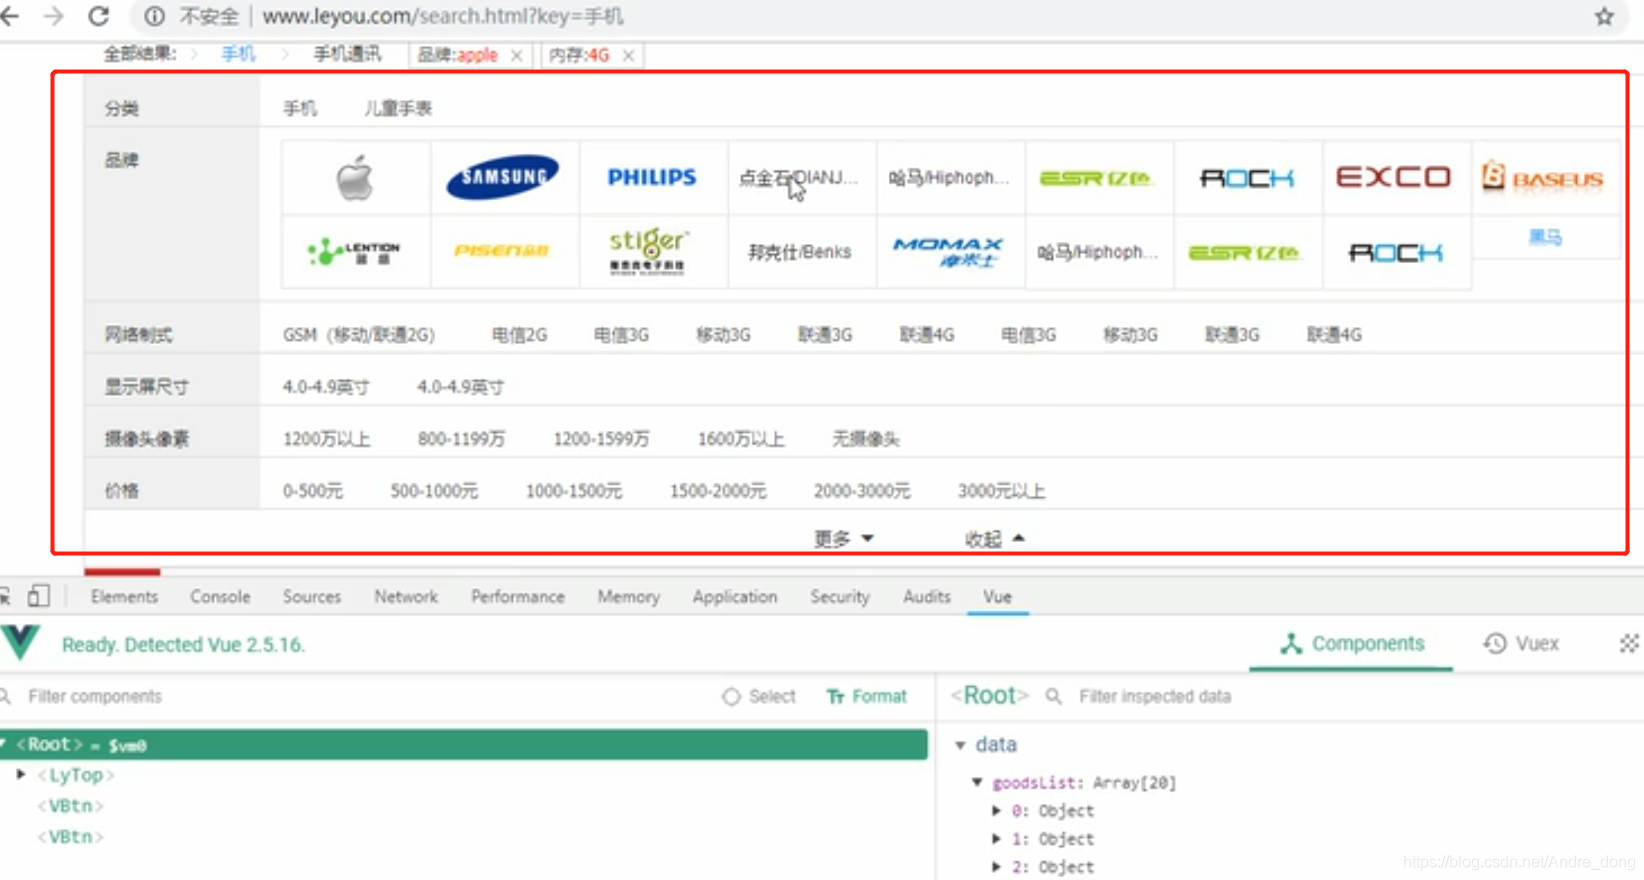The image size is (1644, 880).
Task: Click the 黑马 brand link
Action: tap(1545, 237)
